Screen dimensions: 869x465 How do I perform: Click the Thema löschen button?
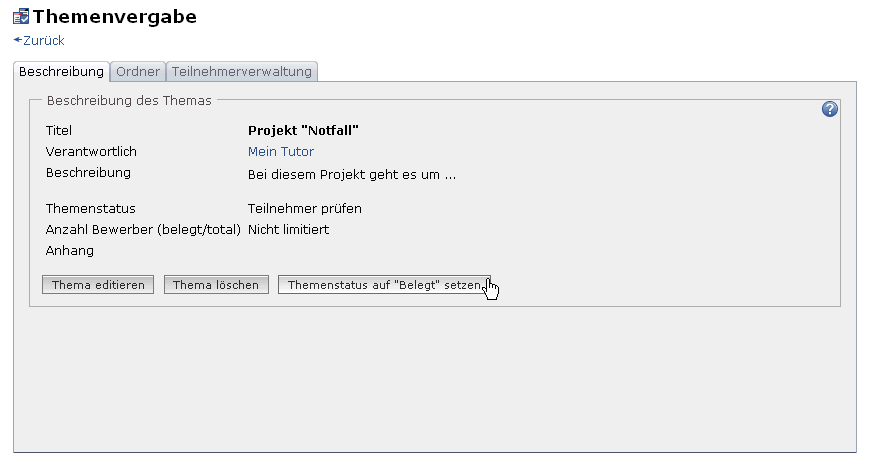pyautogui.click(x=216, y=285)
